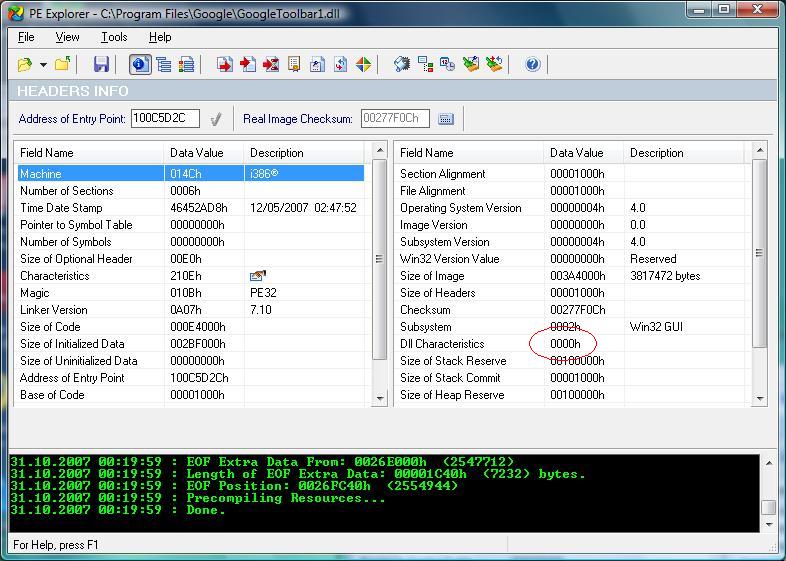Select the Time Date Stamp row
The height and width of the screenshot is (561, 786).
(191, 208)
